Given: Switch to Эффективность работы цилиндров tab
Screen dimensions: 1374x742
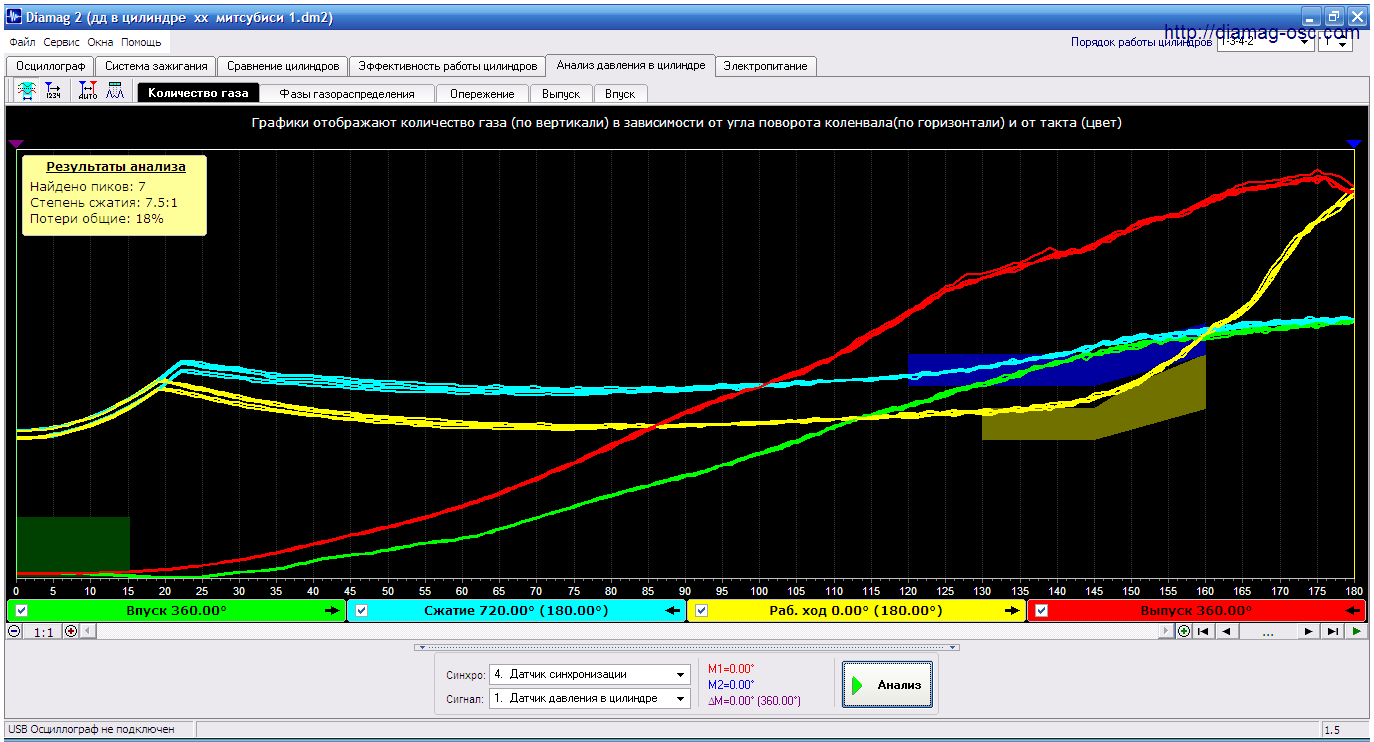Looking at the screenshot, I should 448,66.
